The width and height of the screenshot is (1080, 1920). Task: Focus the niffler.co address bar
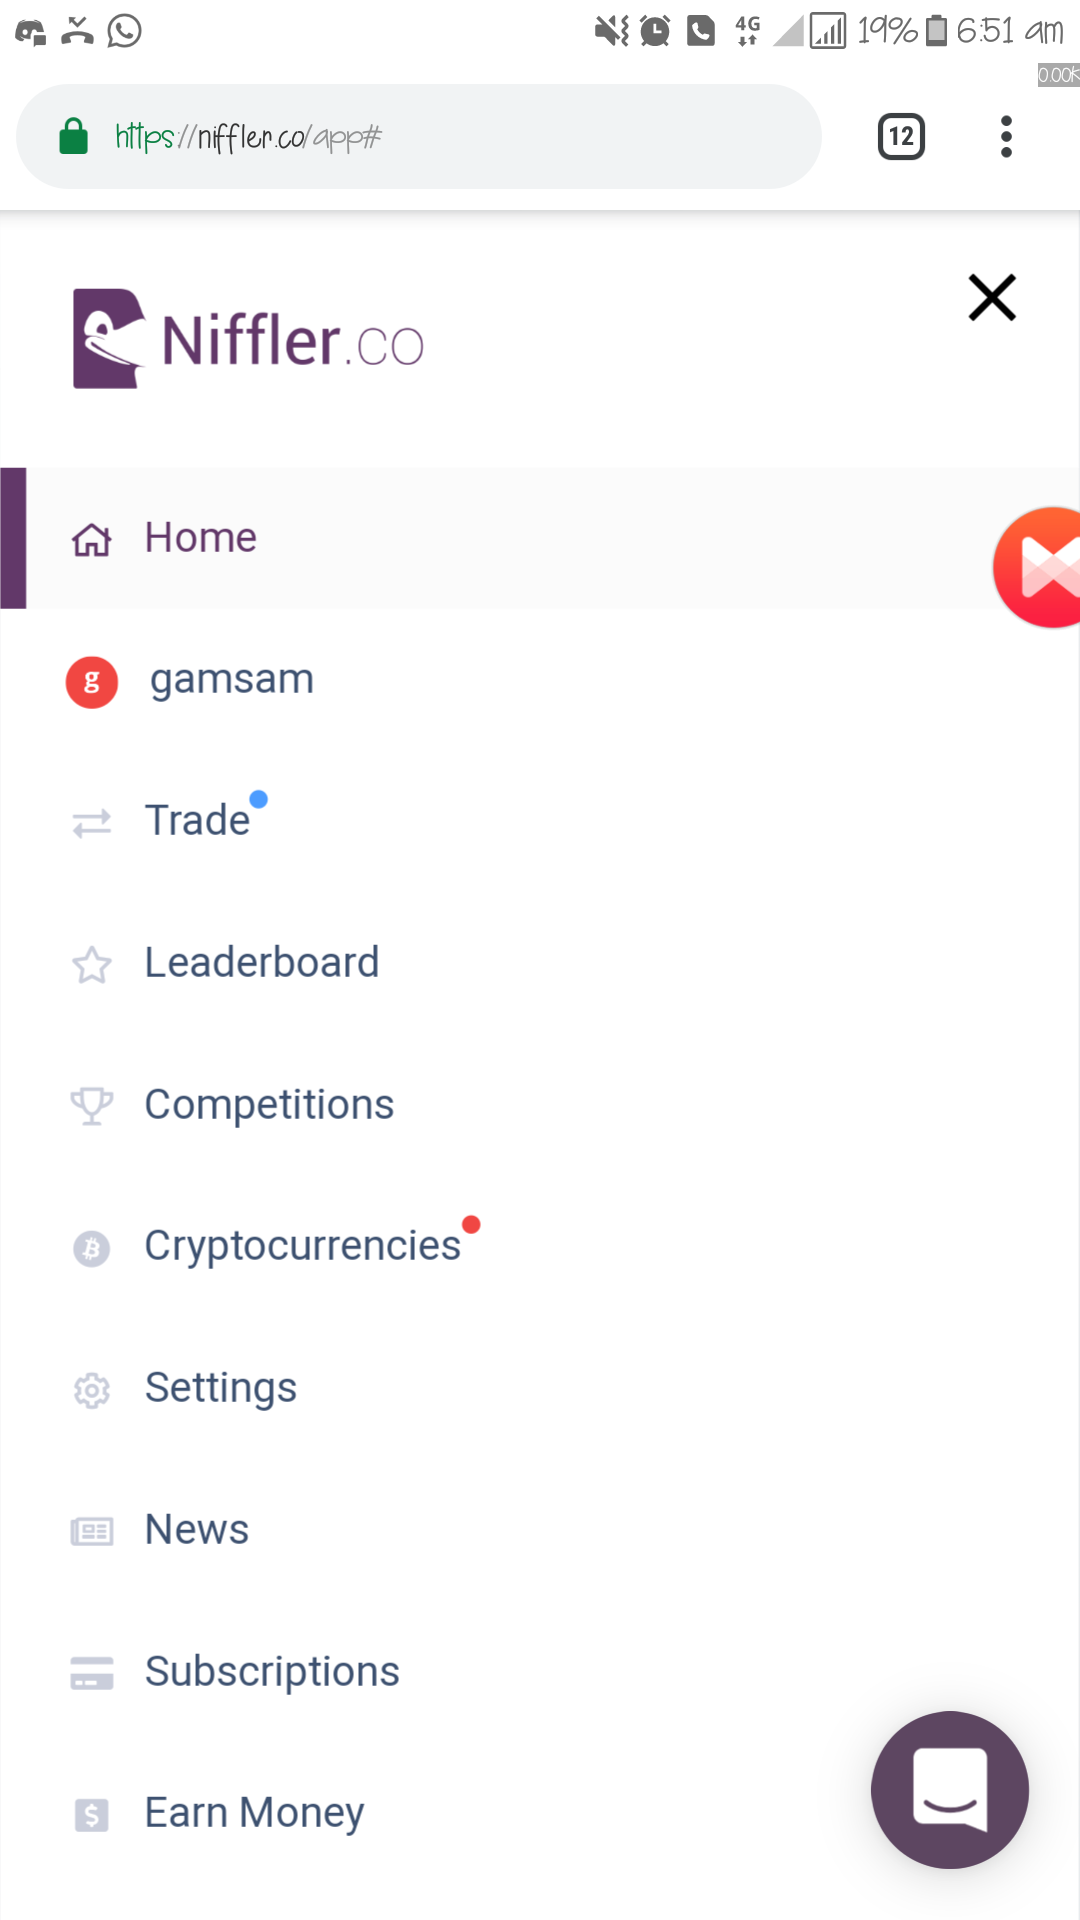tap(419, 137)
